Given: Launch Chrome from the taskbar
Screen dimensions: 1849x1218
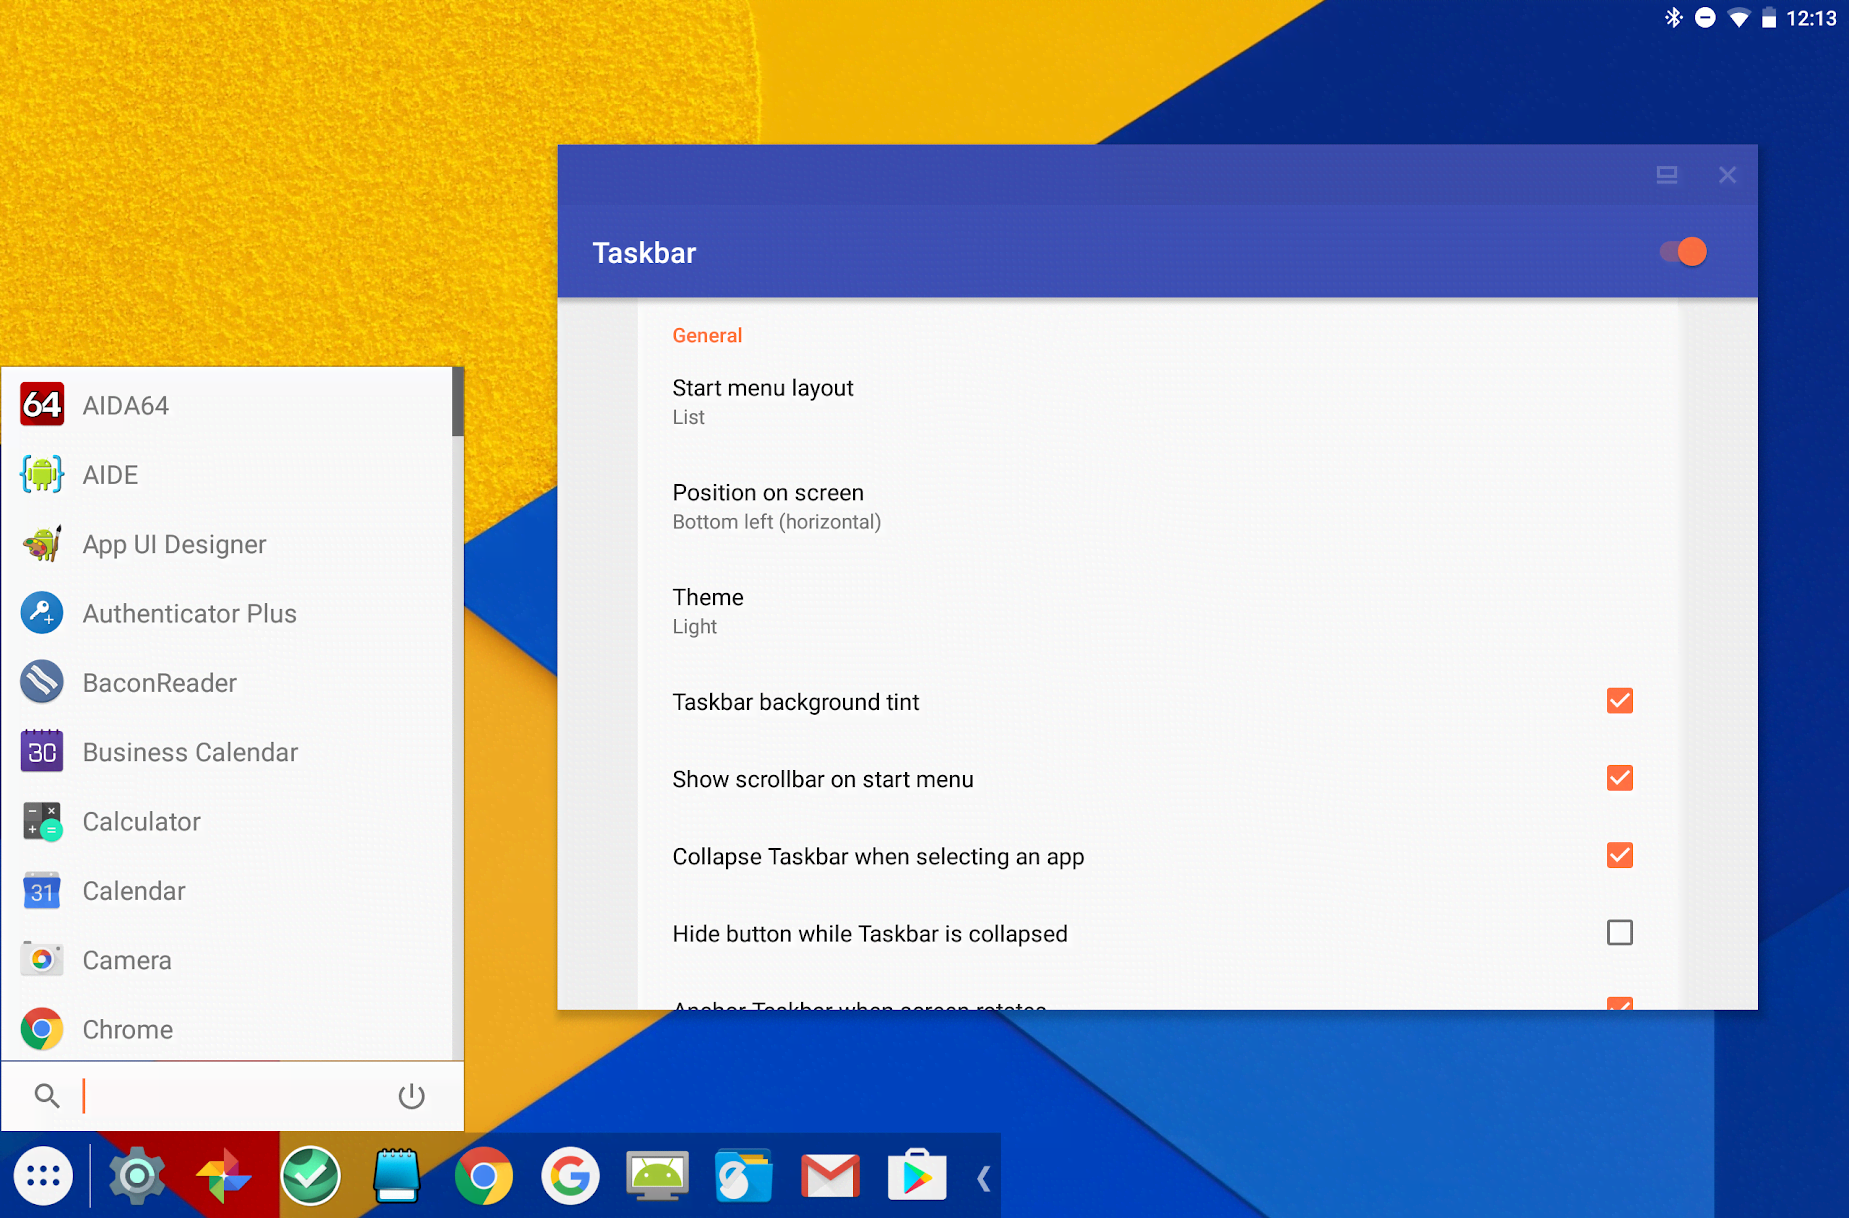Looking at the screenshot, I should pos(483,1176).
